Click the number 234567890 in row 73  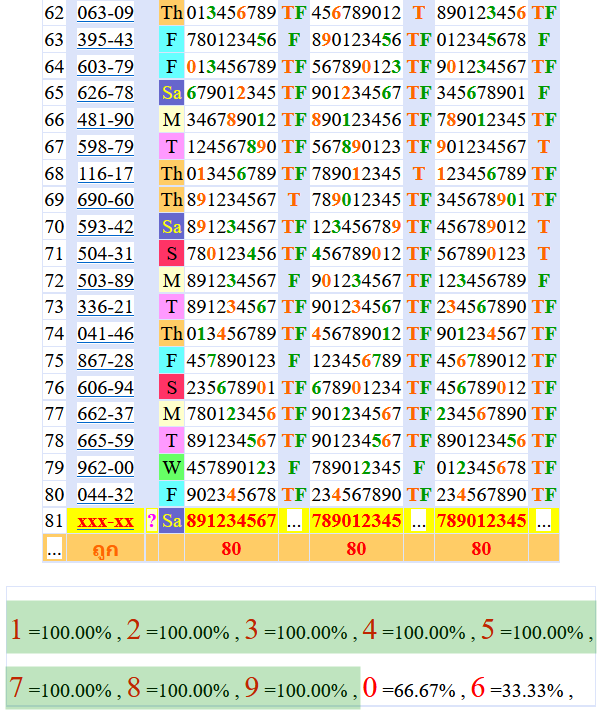point(481,307)
